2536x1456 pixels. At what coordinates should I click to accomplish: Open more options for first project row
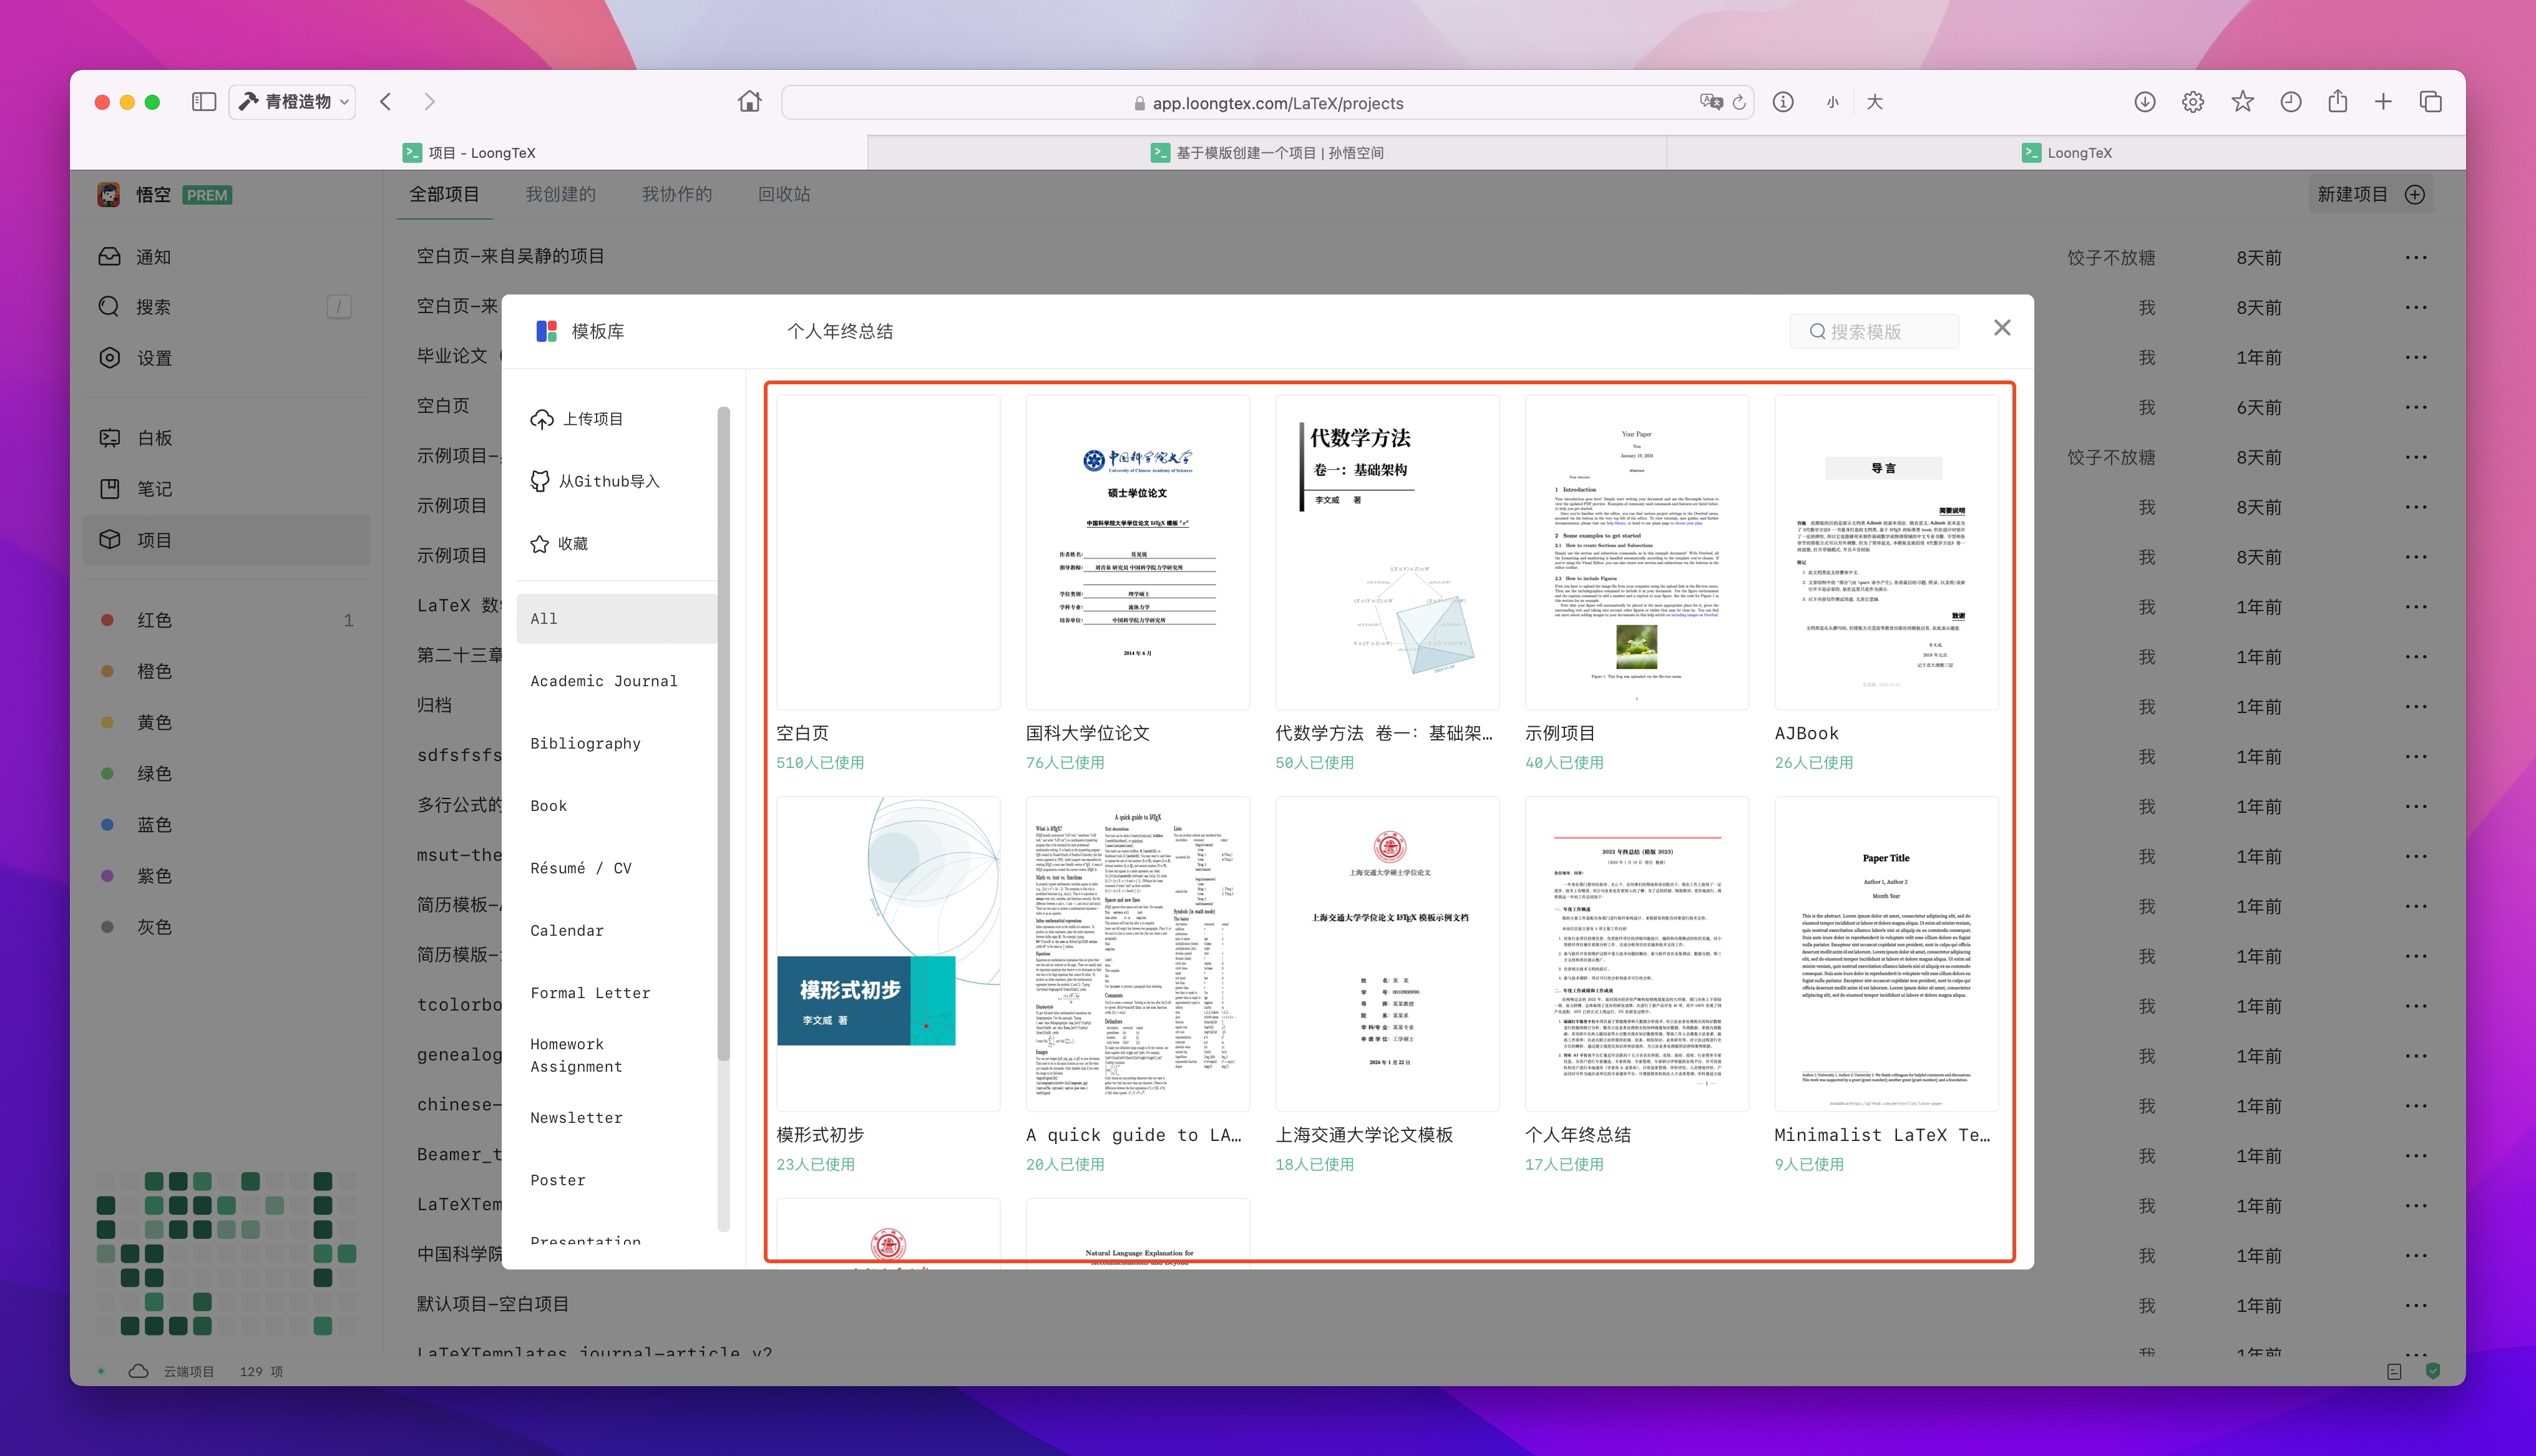pos(2416,258)
